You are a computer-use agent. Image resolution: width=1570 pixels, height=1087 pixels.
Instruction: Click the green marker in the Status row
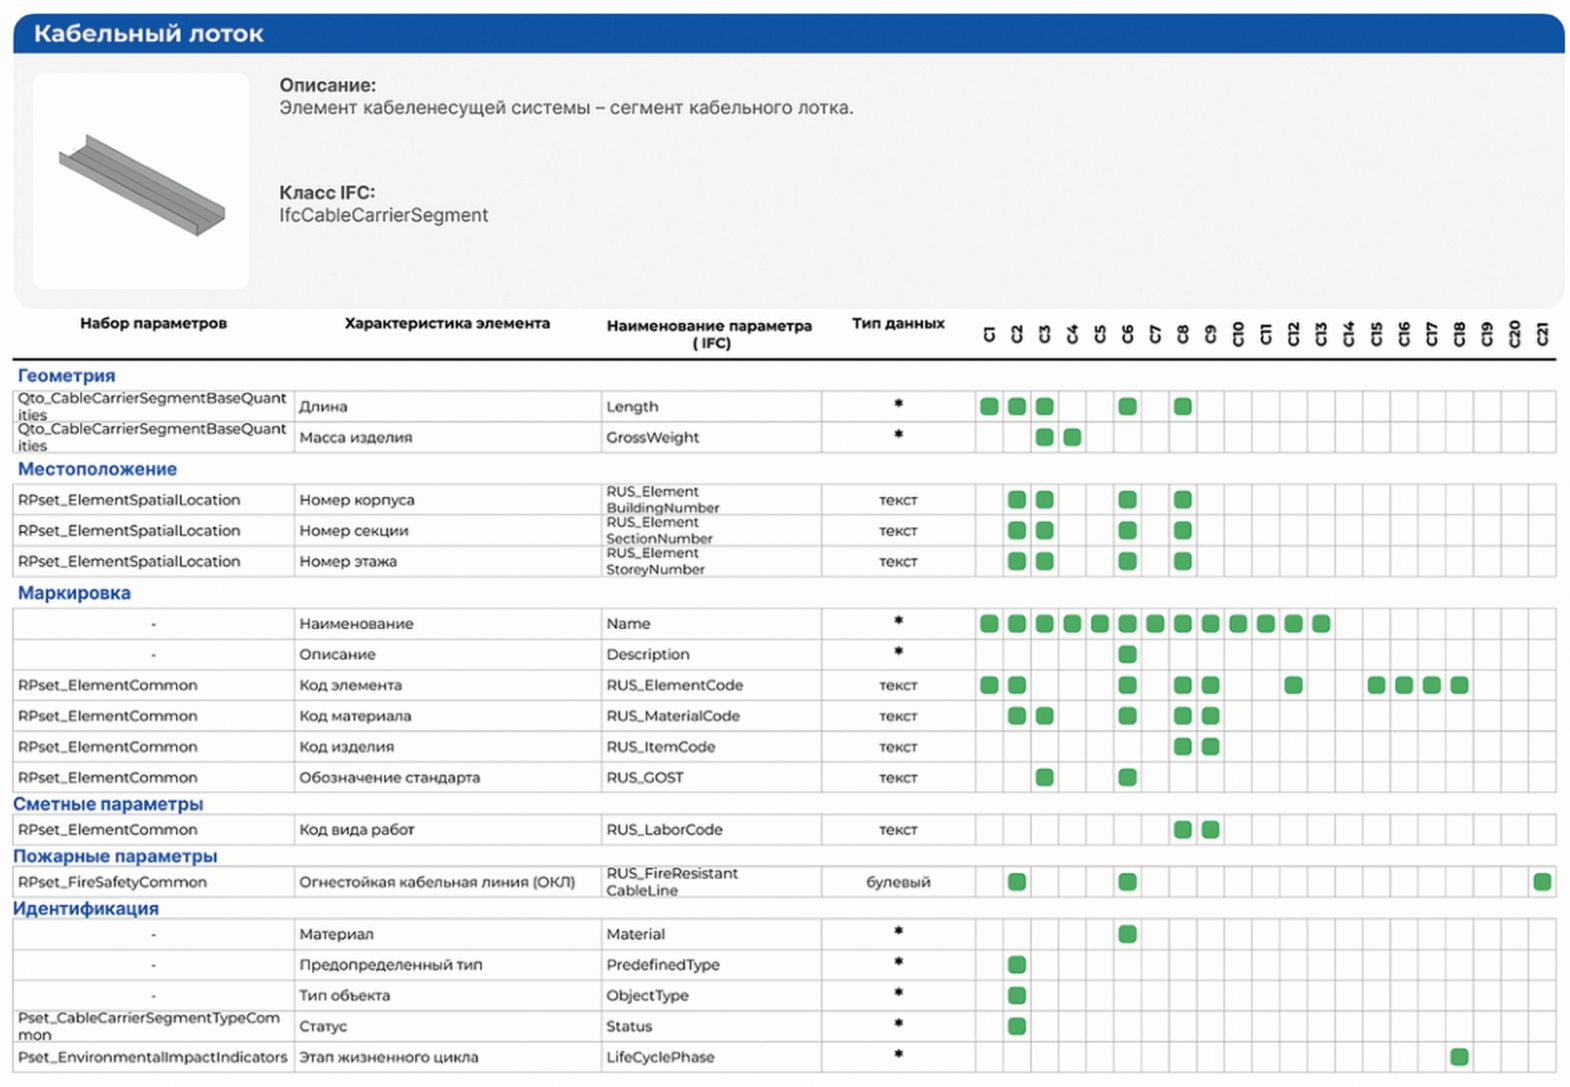click(1017, 1026)
